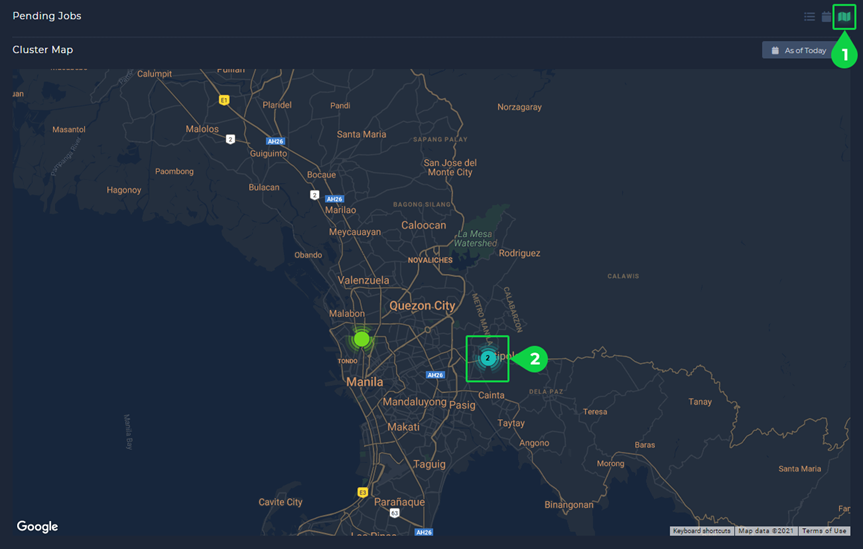Viewport: 863px width, 549px height.
Task: Click the Paombong map label
Action: pyautogui.click(x=174, y=171)
